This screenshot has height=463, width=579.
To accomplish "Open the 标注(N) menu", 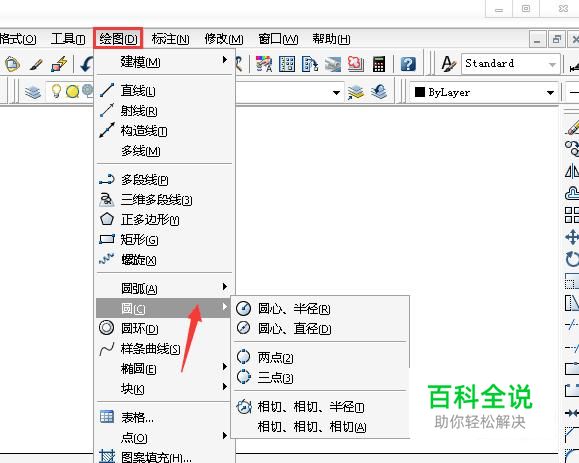I will point(170,38).
